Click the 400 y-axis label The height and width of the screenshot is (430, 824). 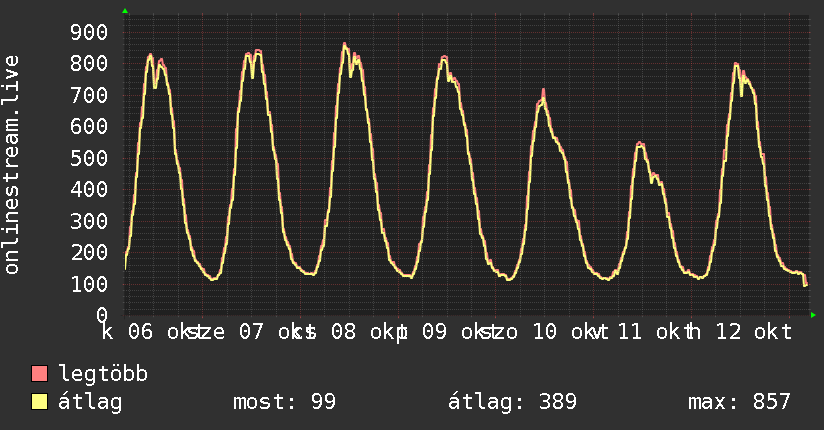pyautogui.click(x=89, y=189)
